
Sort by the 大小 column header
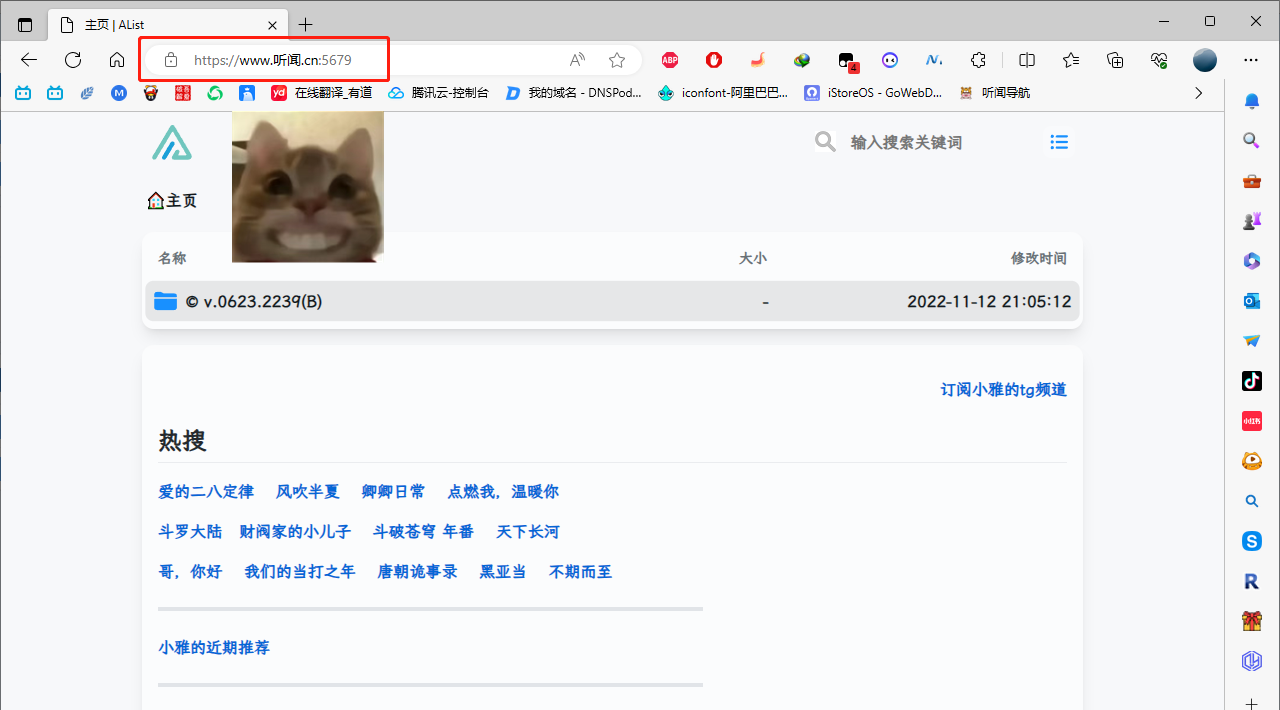coord(753,258)
